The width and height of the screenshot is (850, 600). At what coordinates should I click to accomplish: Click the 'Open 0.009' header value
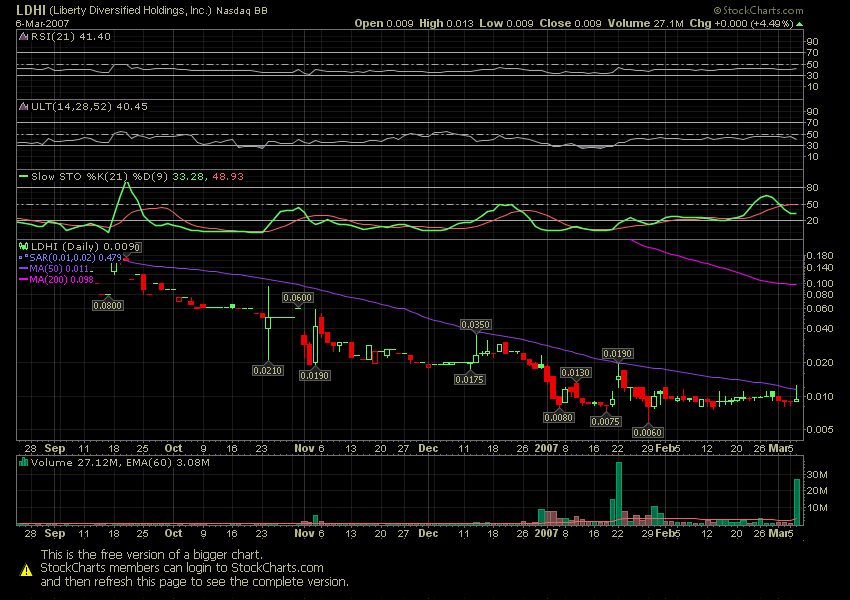click(x=384, y=23)
